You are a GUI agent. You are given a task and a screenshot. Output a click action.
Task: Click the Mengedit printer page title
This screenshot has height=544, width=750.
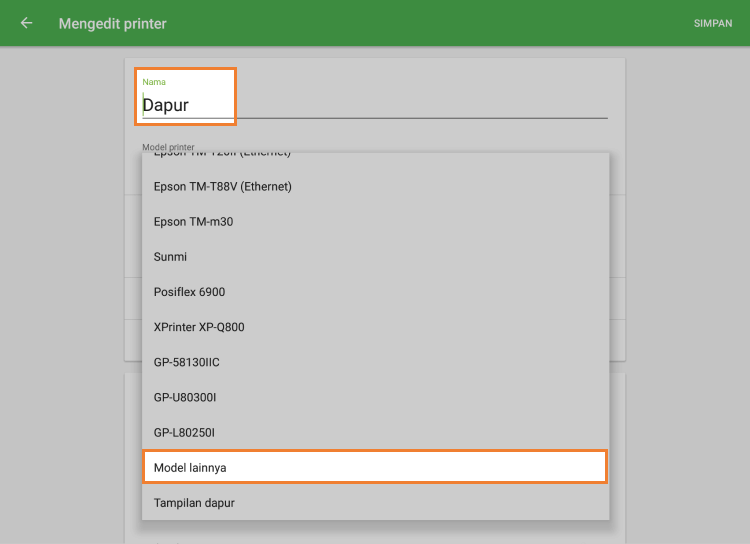[113, 23]
